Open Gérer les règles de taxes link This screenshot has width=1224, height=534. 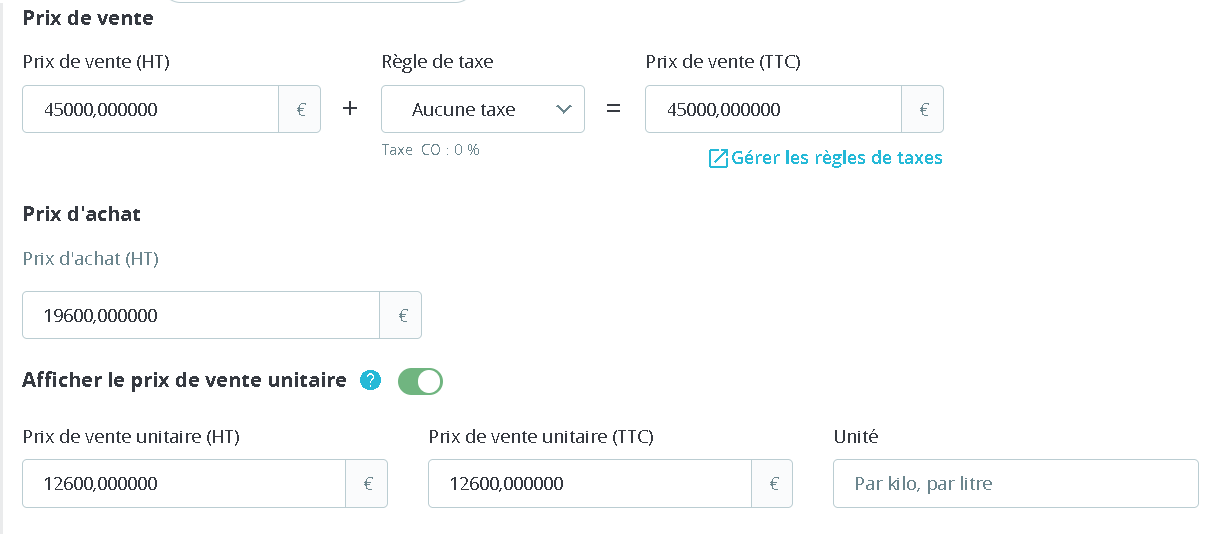point(836,158)
